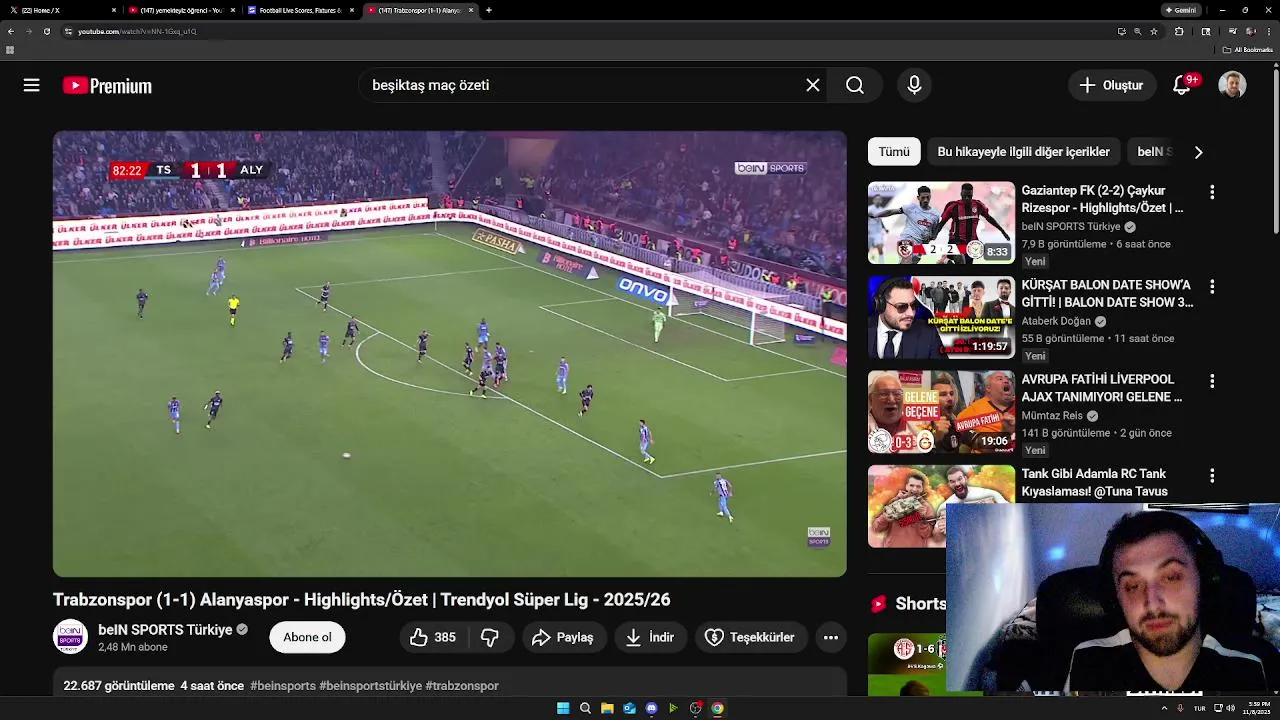The image size is (1280, 720).
Task: Click the video player to pause
Action: [450, 354]
